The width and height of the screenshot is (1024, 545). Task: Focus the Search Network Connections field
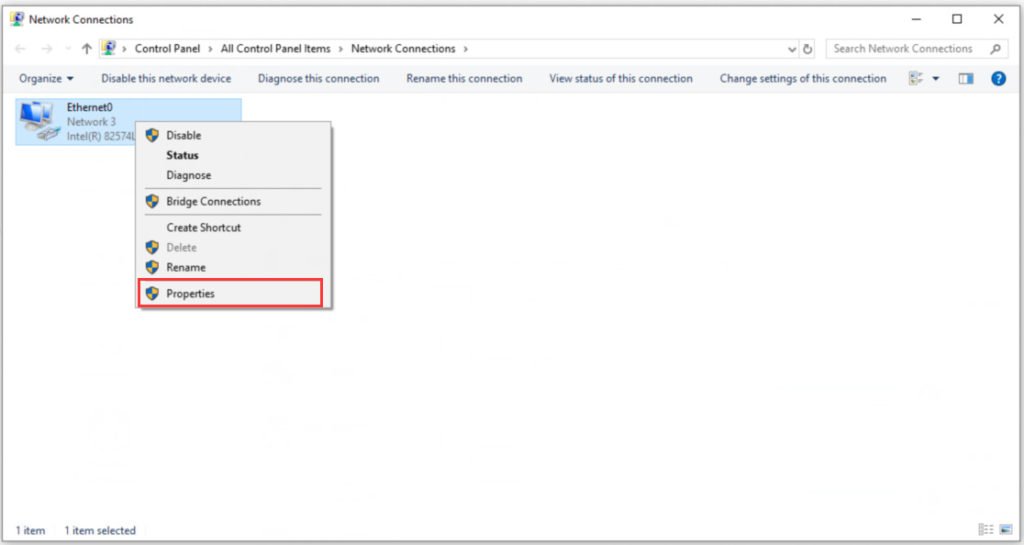(x=916, y=49)
